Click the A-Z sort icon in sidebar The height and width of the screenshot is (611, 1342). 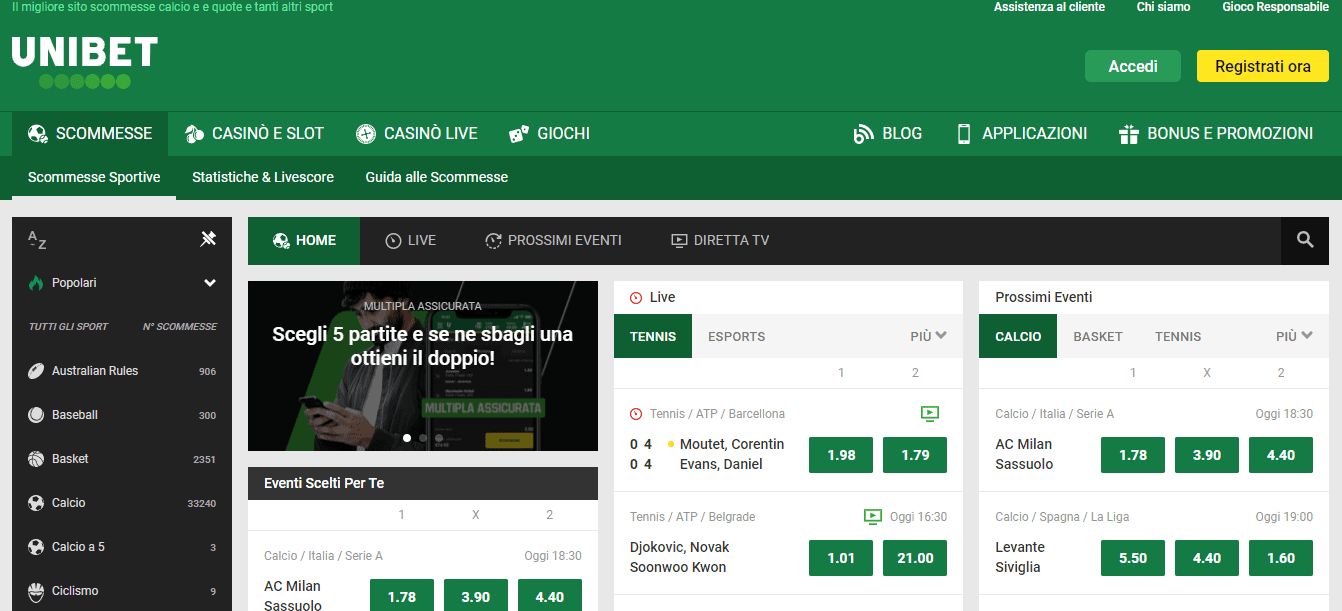coord(37,239)
